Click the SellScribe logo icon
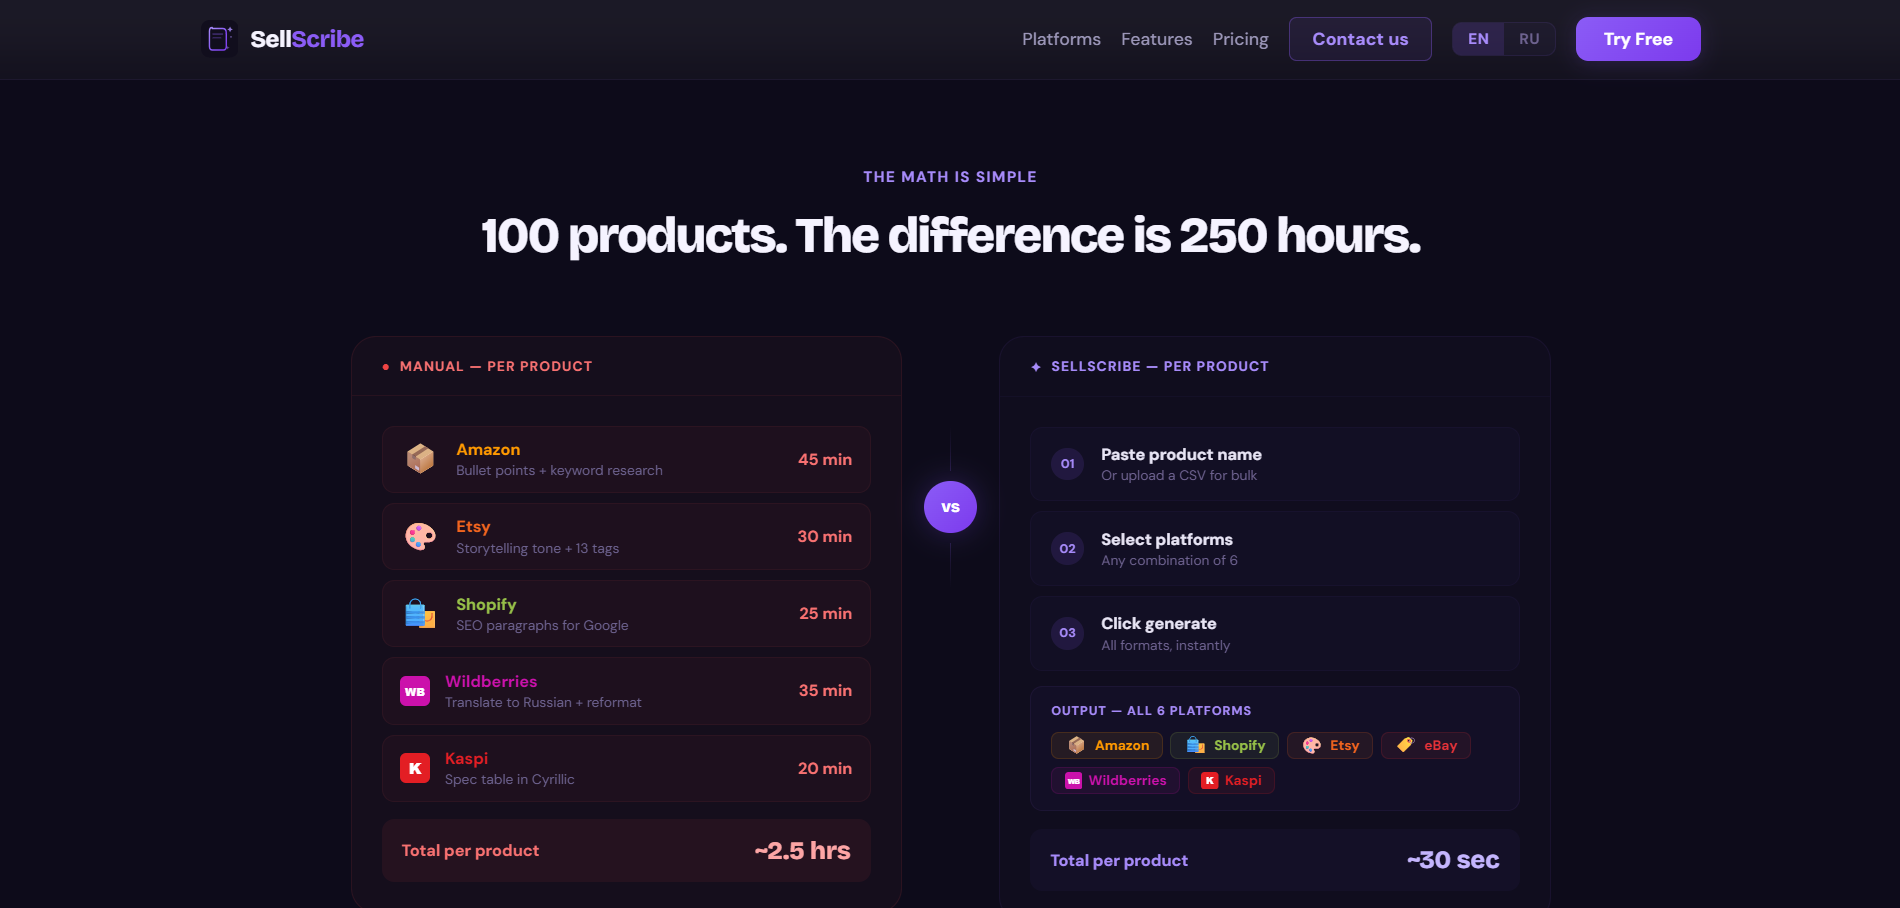 (219, 39)
